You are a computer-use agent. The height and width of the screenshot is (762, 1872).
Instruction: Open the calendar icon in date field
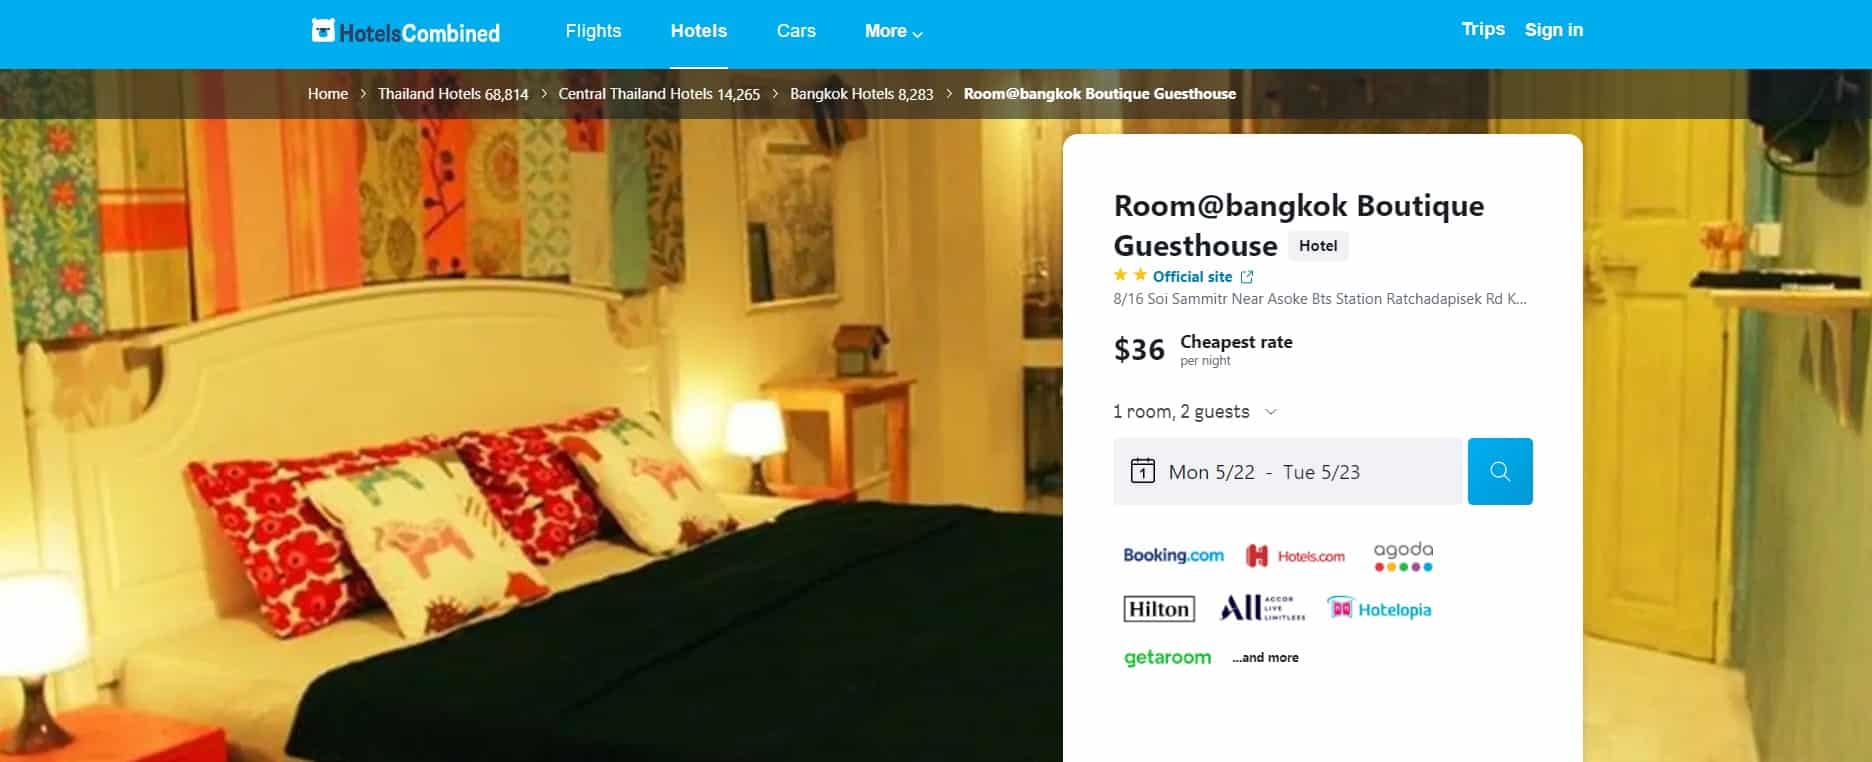coord(1142,471)
